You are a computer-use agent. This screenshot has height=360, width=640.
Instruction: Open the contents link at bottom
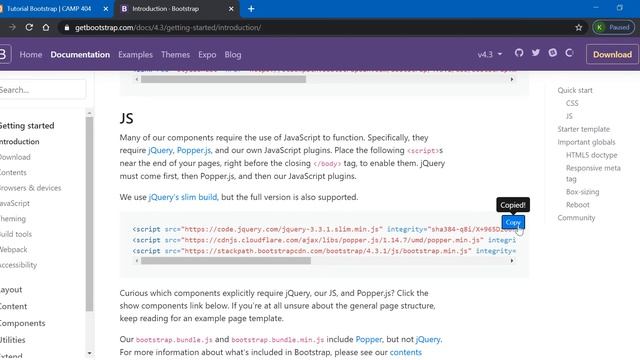(406, 352)
